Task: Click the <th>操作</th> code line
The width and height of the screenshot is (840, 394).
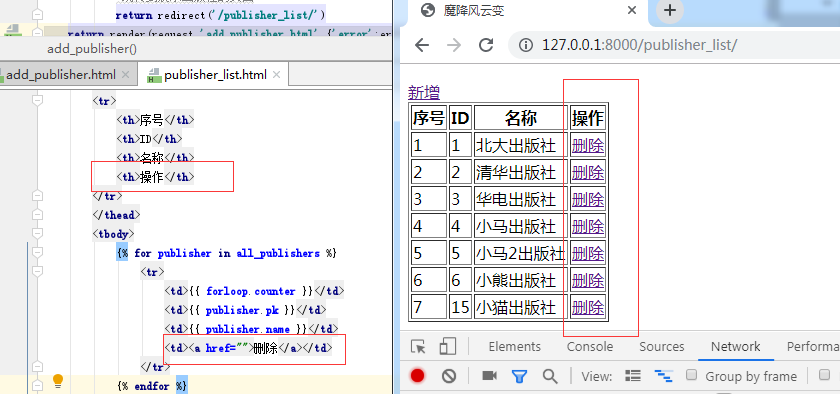Action: point(155,177)
